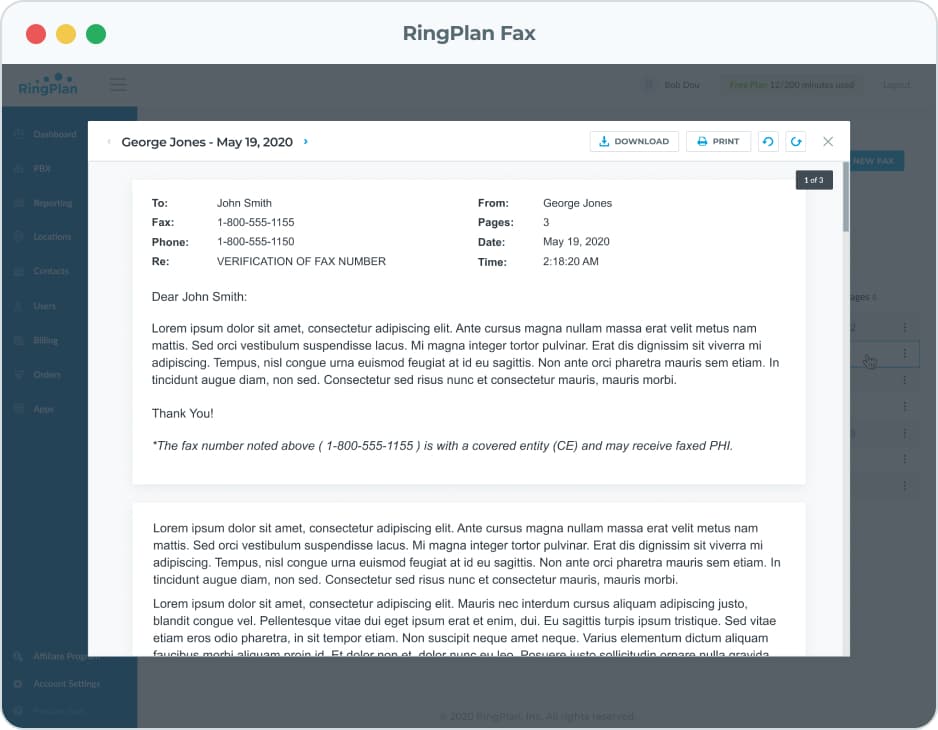Toggle the hamburger menu in the header

(x=118, y=85)
